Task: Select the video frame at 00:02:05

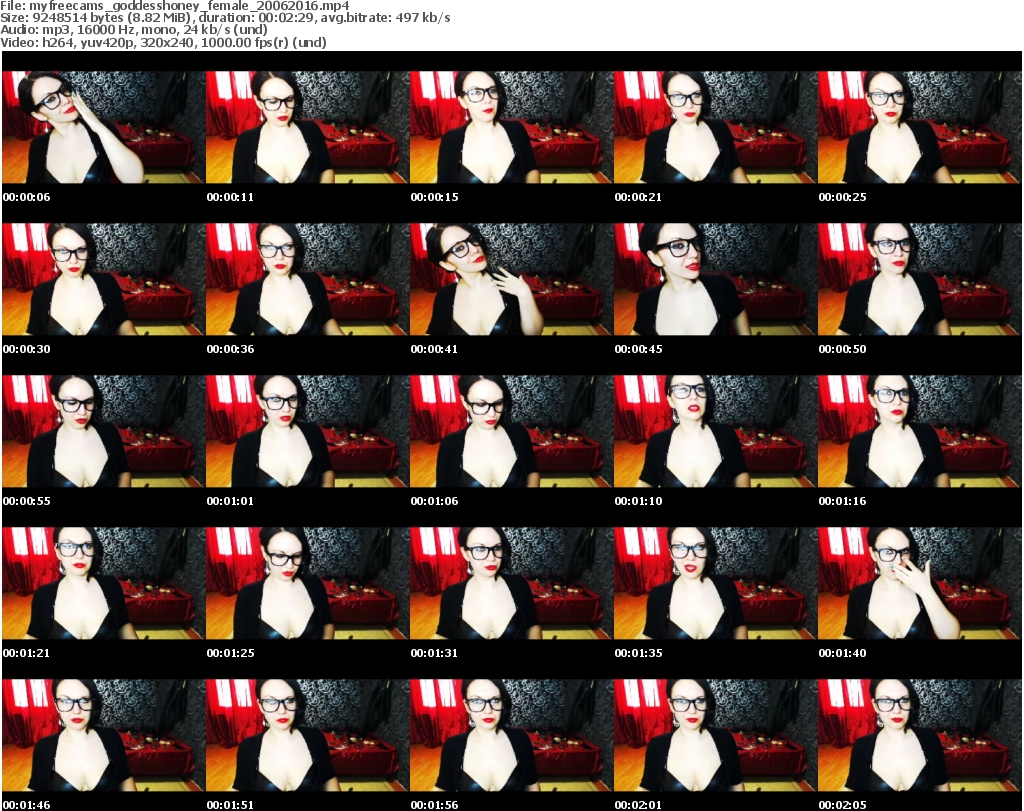Action: (919, 735)
